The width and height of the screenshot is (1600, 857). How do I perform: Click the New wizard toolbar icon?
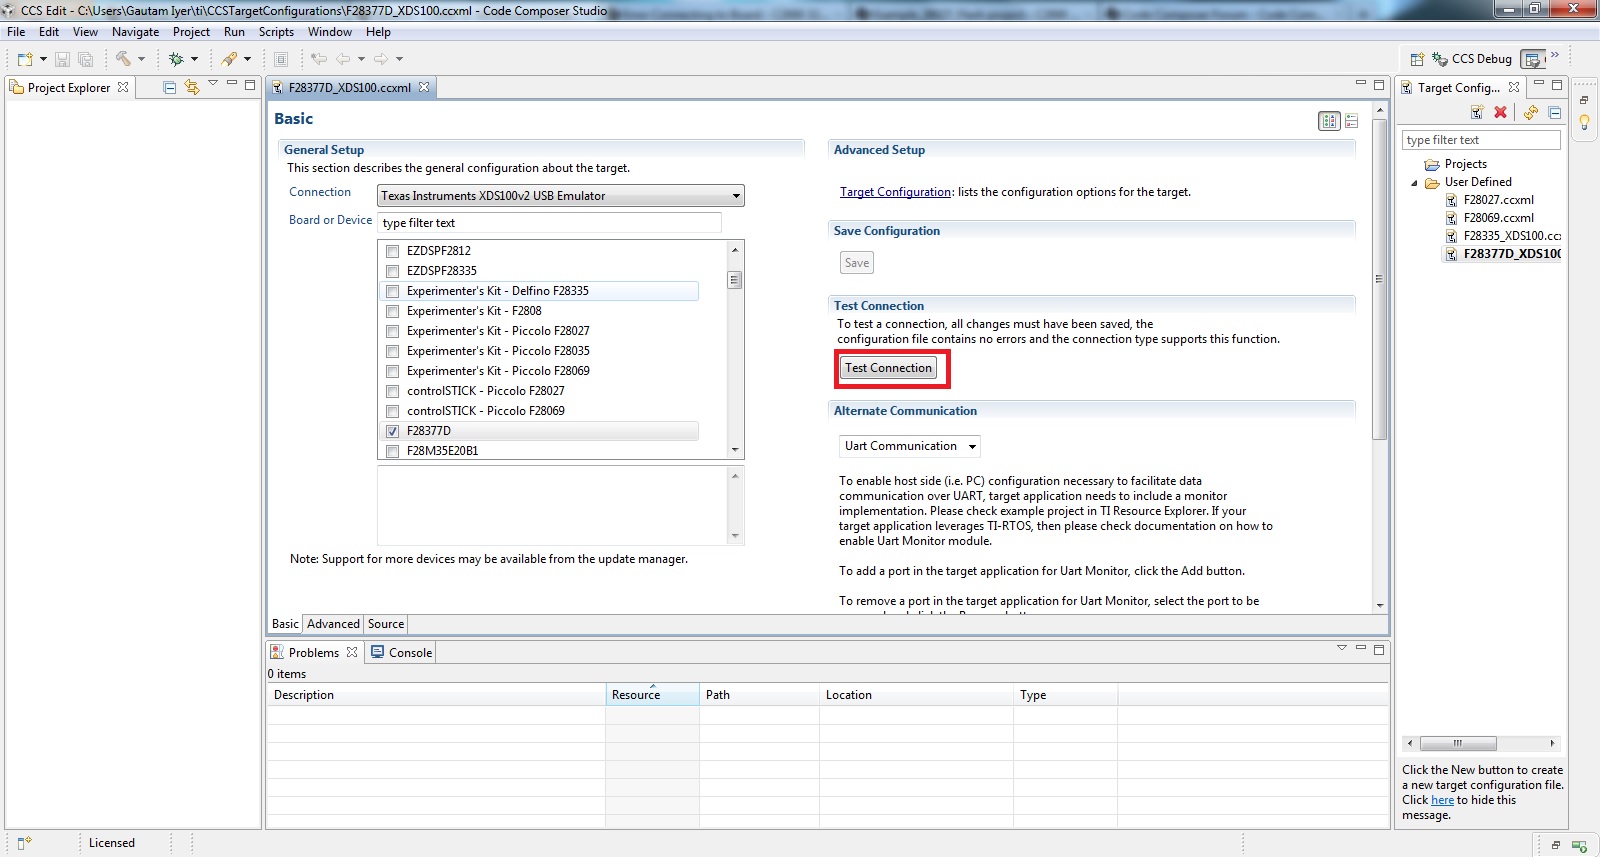coord(25,59)
